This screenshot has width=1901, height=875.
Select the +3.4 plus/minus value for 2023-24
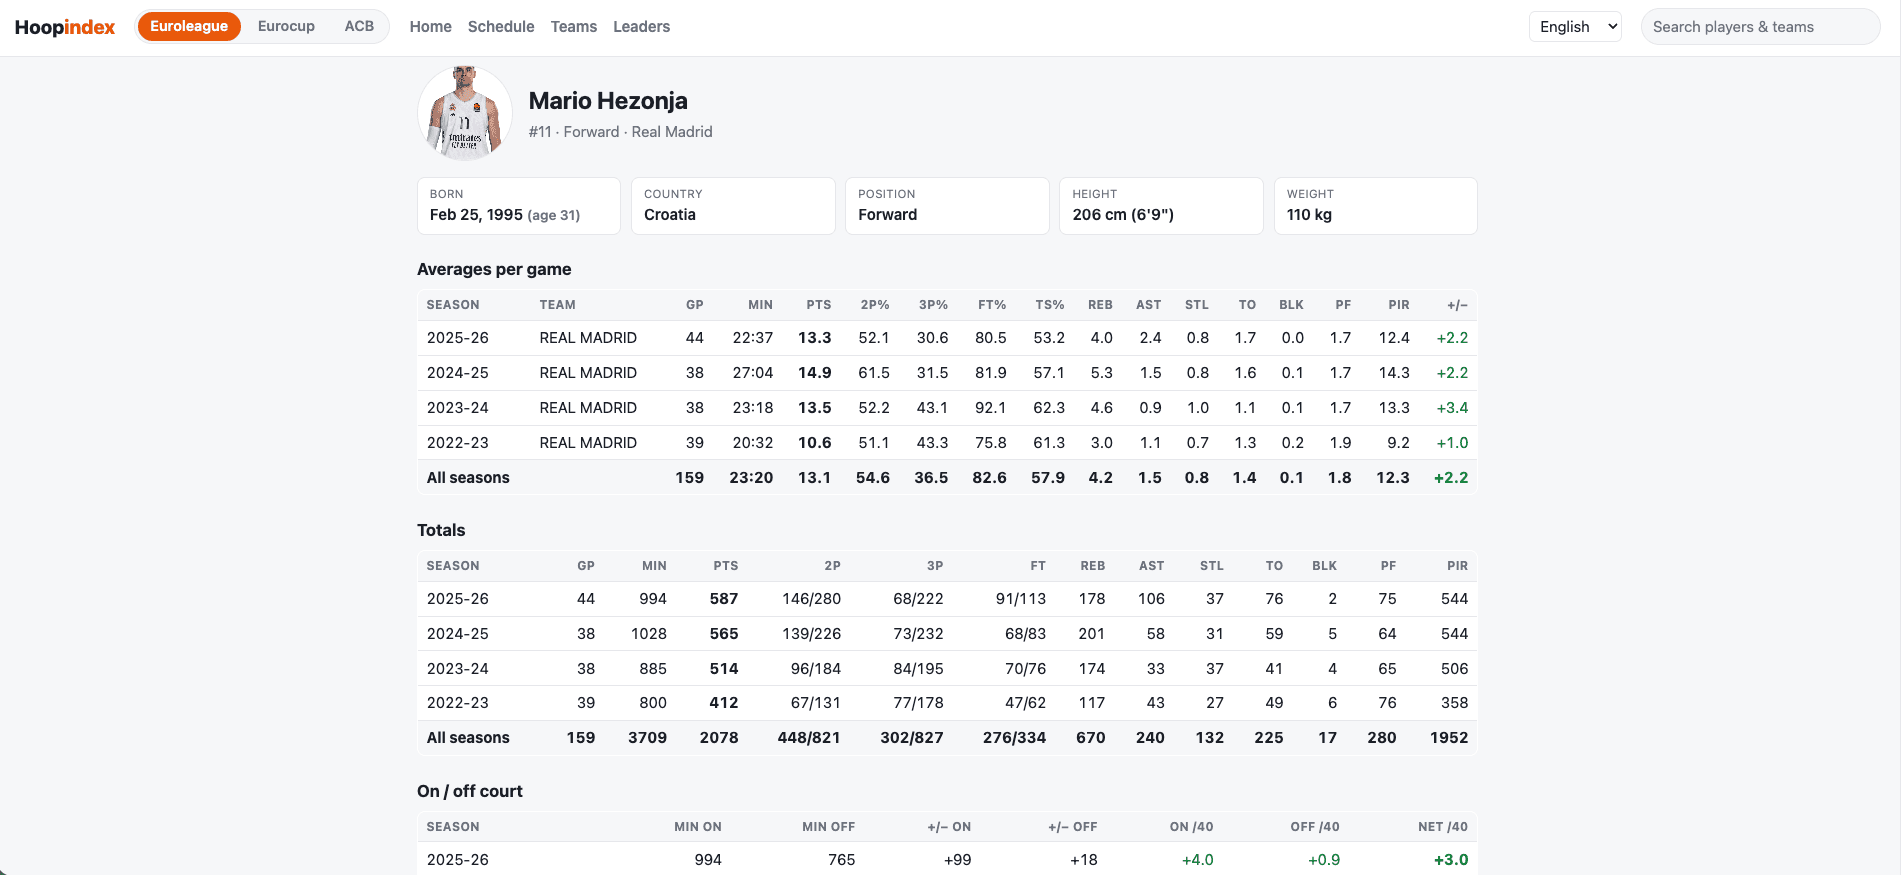1452,408
